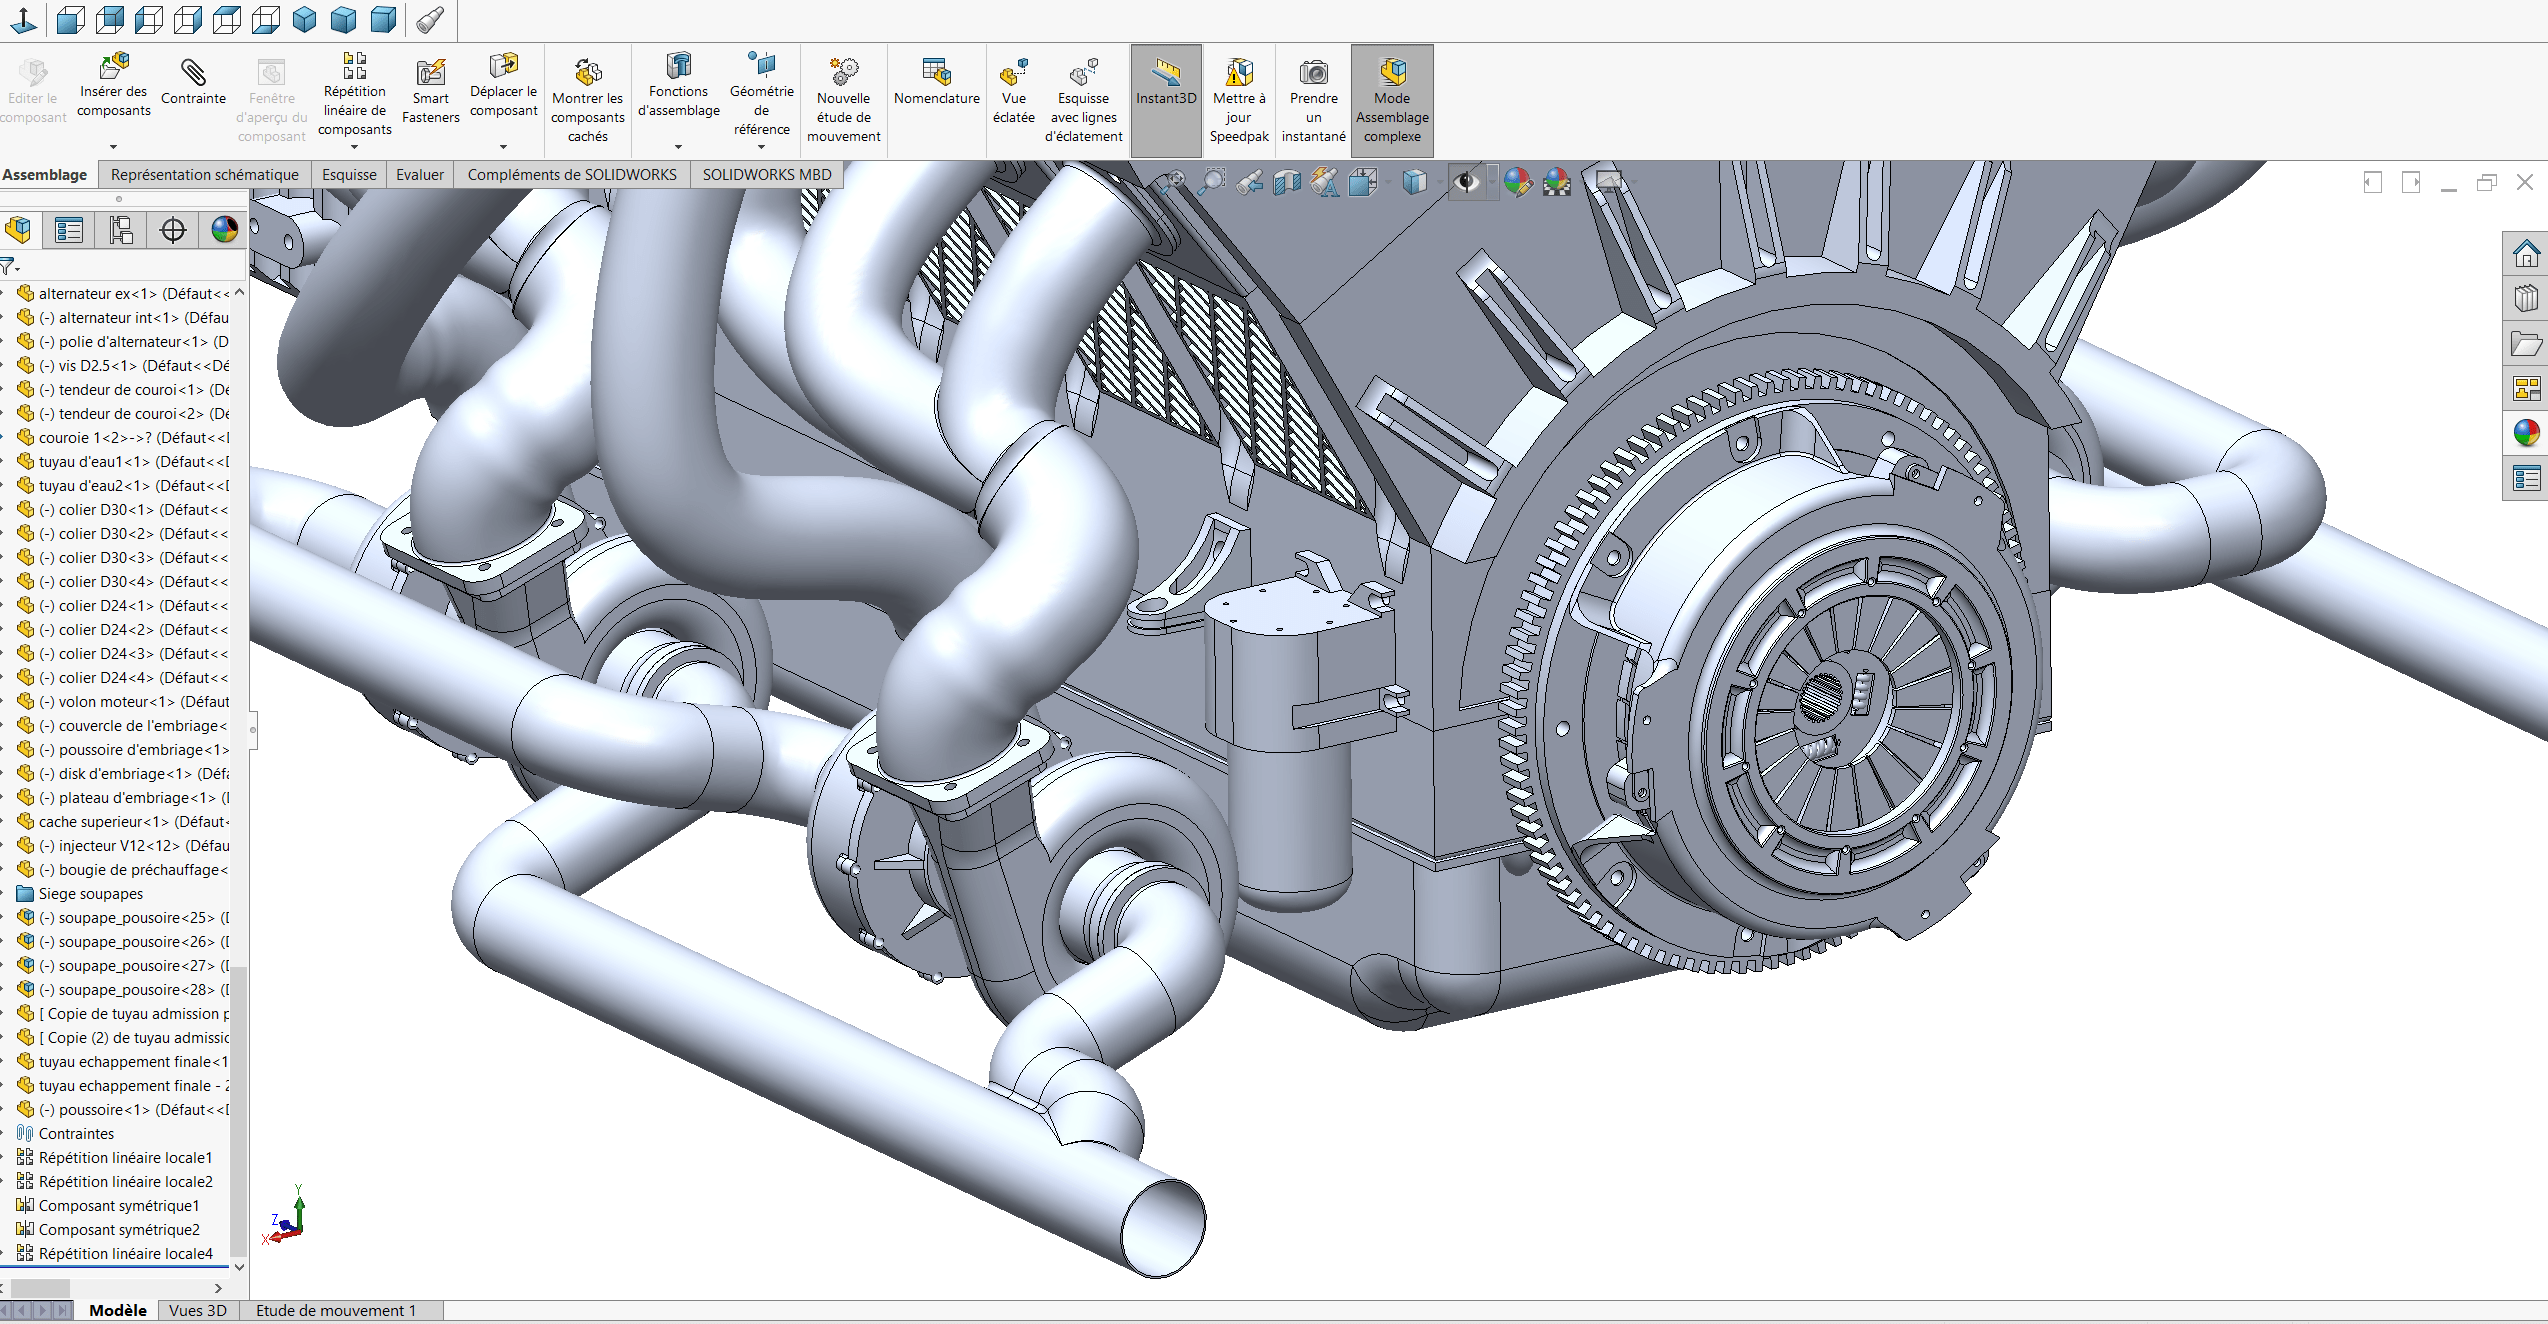Expand the Contraintes tree node
This screenshot has height=1324, width=2548.
tap(4, 1134)
